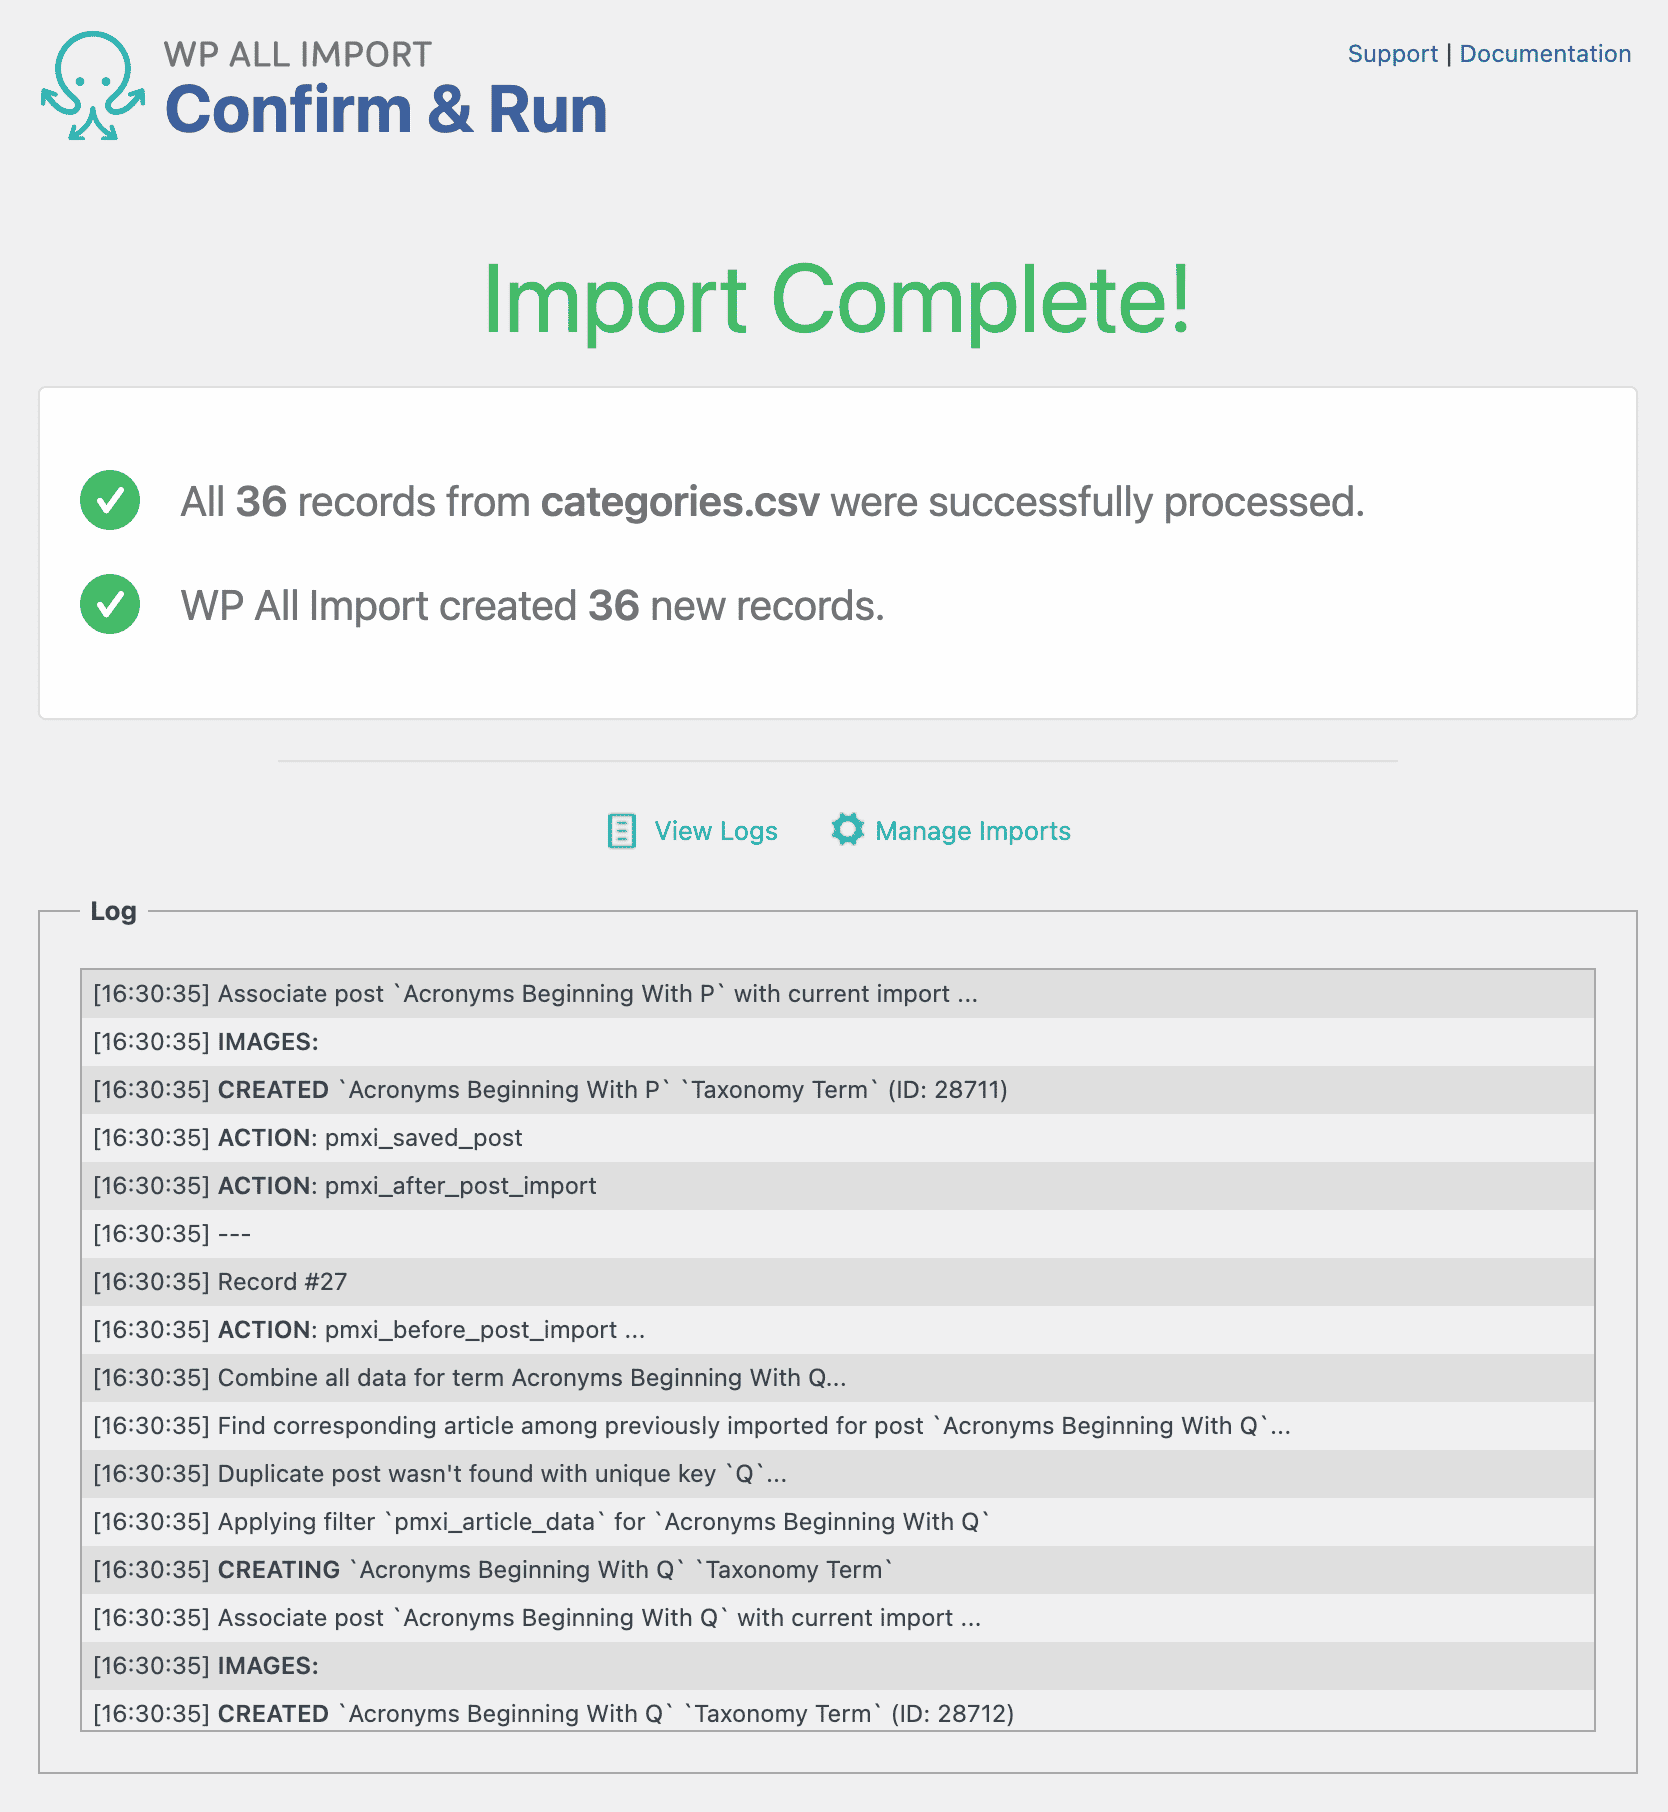Go to Manage Imports link
1668x1812 pixels.
coord(973,831)
